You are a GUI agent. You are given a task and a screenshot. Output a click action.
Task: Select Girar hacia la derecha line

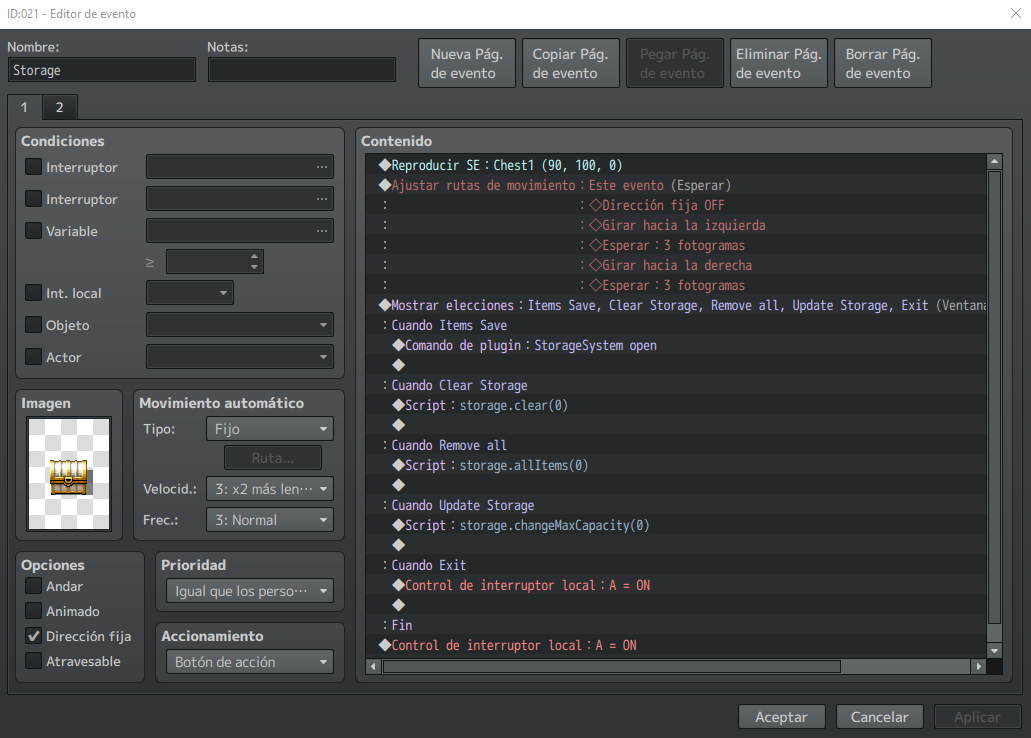[676, 265]
